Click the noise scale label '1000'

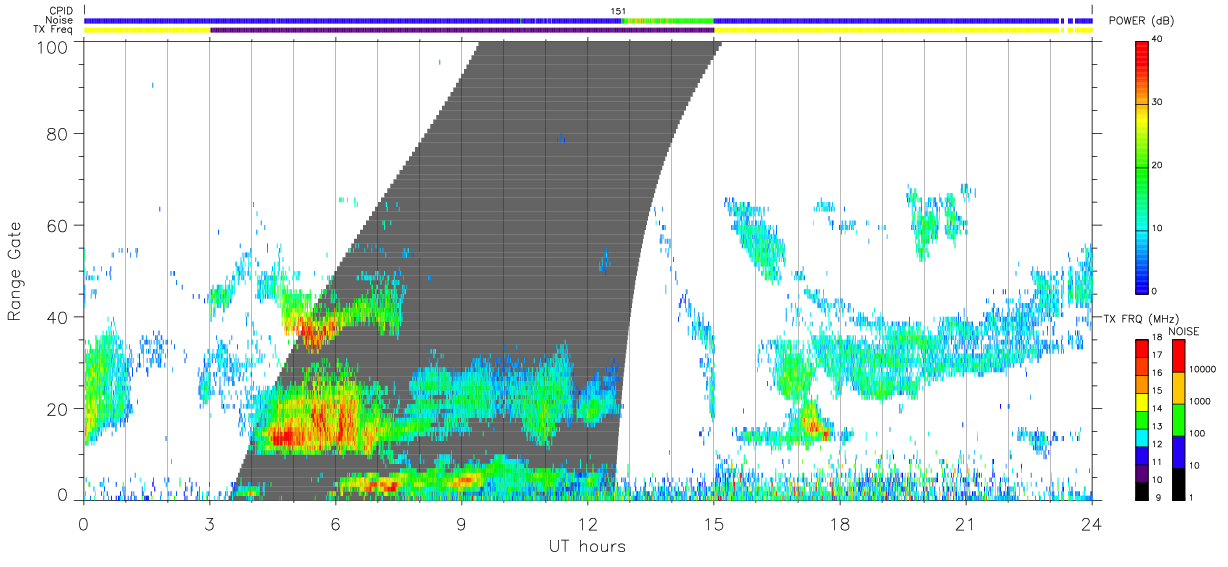(x=1200, y=401)
